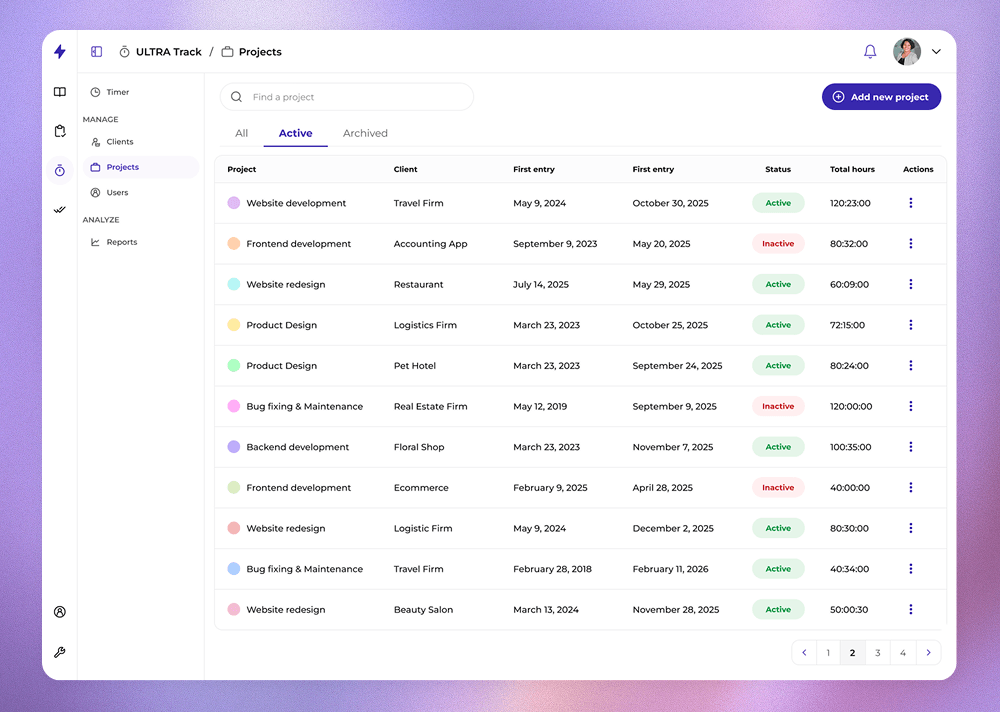Click the Projects breadcrumb
The width and height of the screenshot is (1000, 712).
(x=251, y=52)
